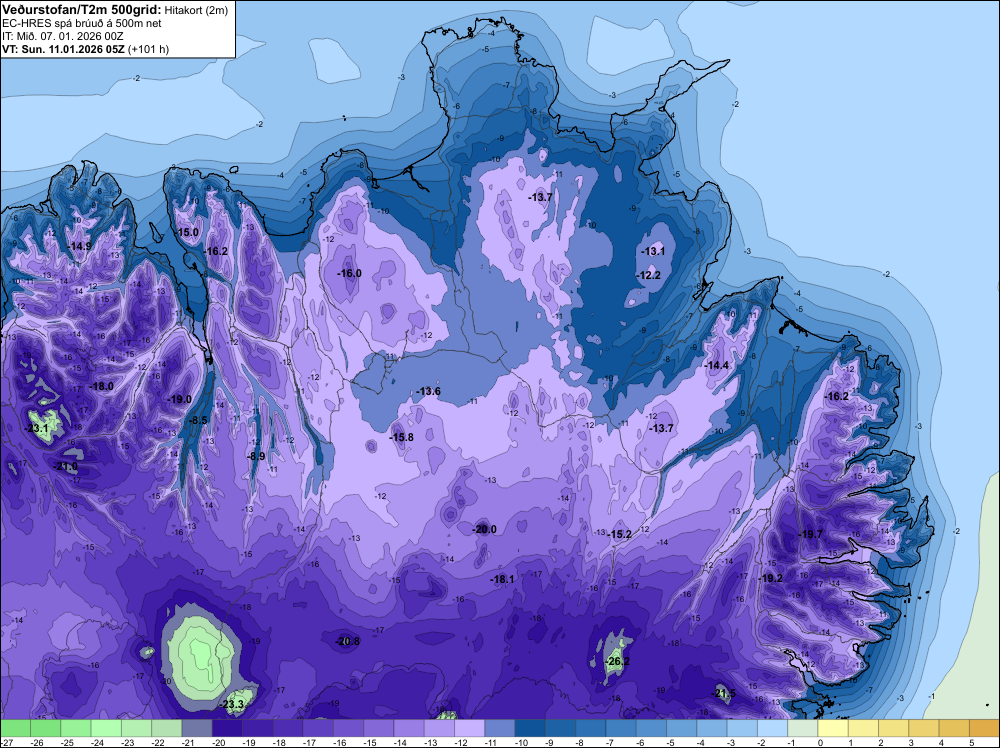Click the -20 legend color swatch
Image resolution: width=1000 pixels, height=748 pixels.
tap(227, 728)
